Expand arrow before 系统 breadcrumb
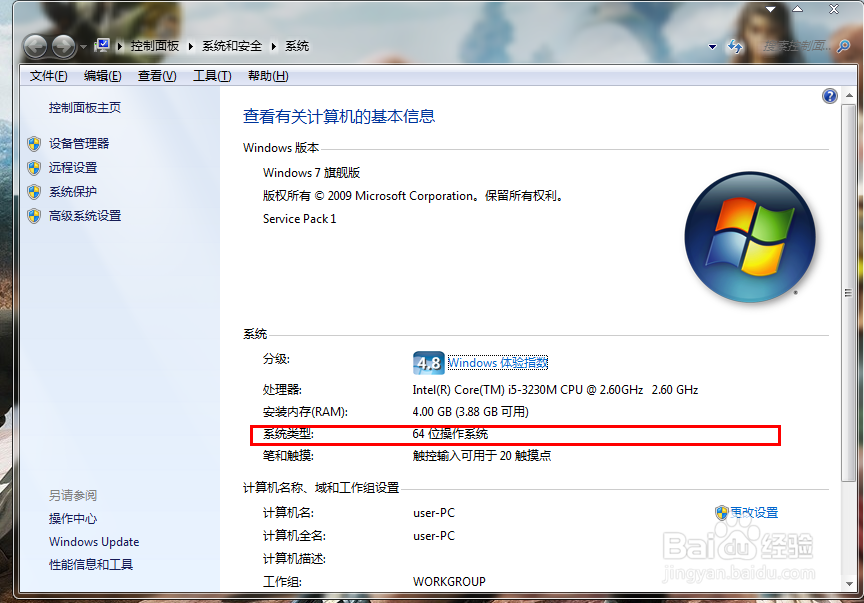 tap(273, 46)
